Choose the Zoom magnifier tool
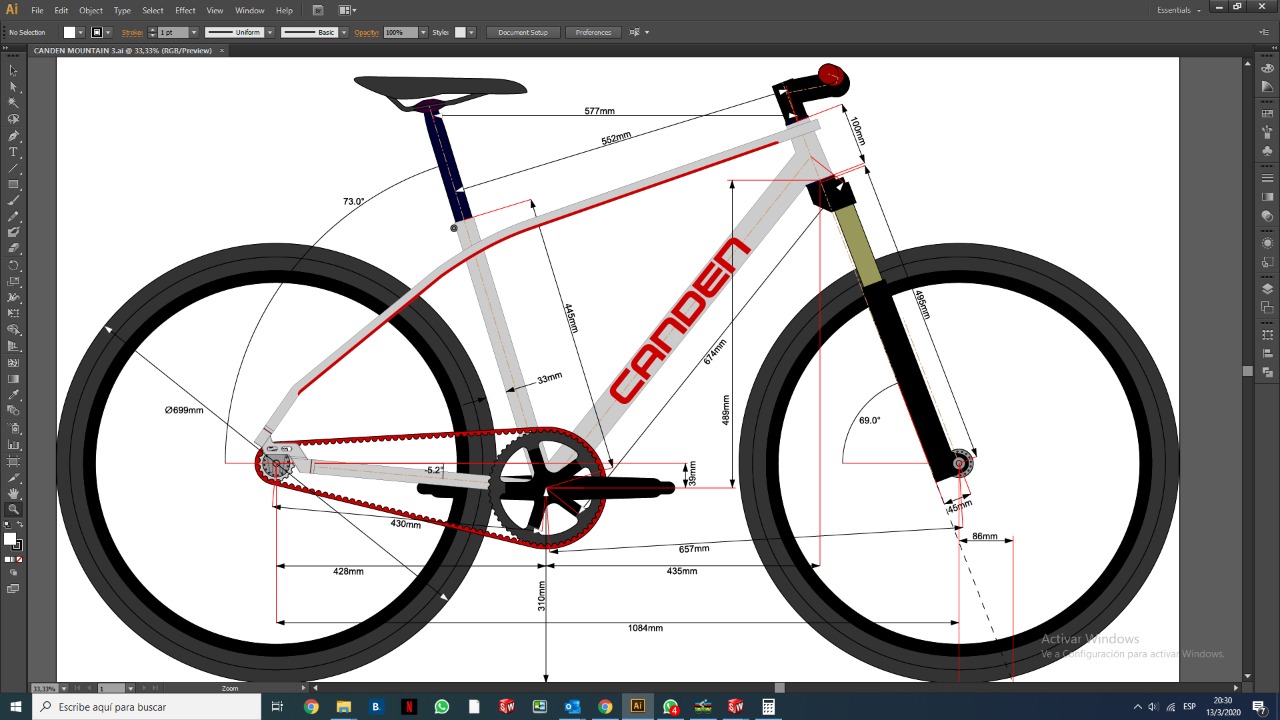The width and height of the screenshot is (1280, 720). [x=13, y=510]
